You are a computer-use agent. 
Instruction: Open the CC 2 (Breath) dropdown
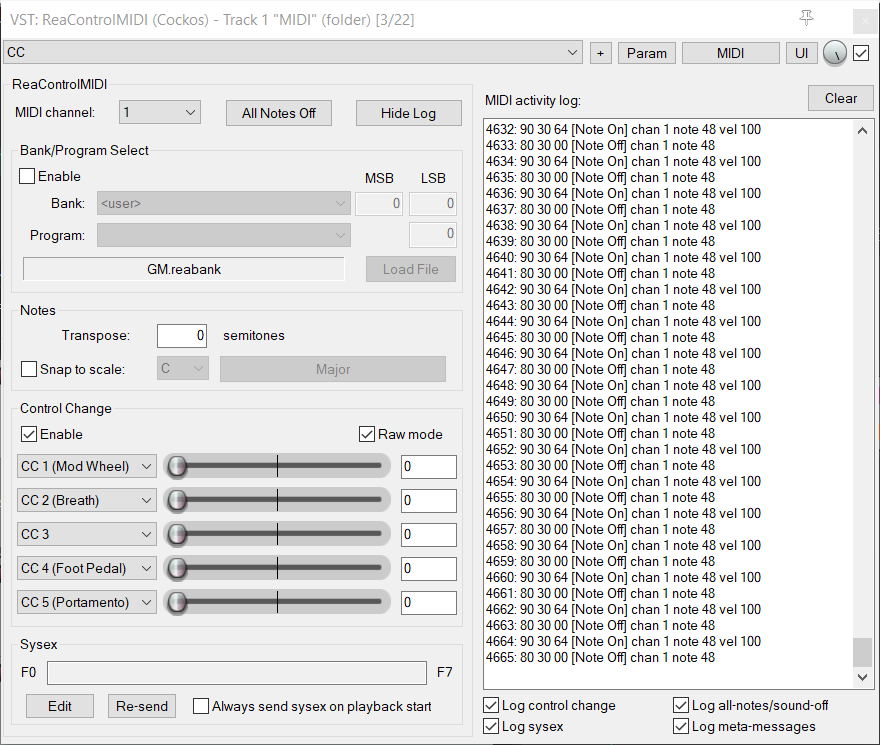(x=87, y=500)
